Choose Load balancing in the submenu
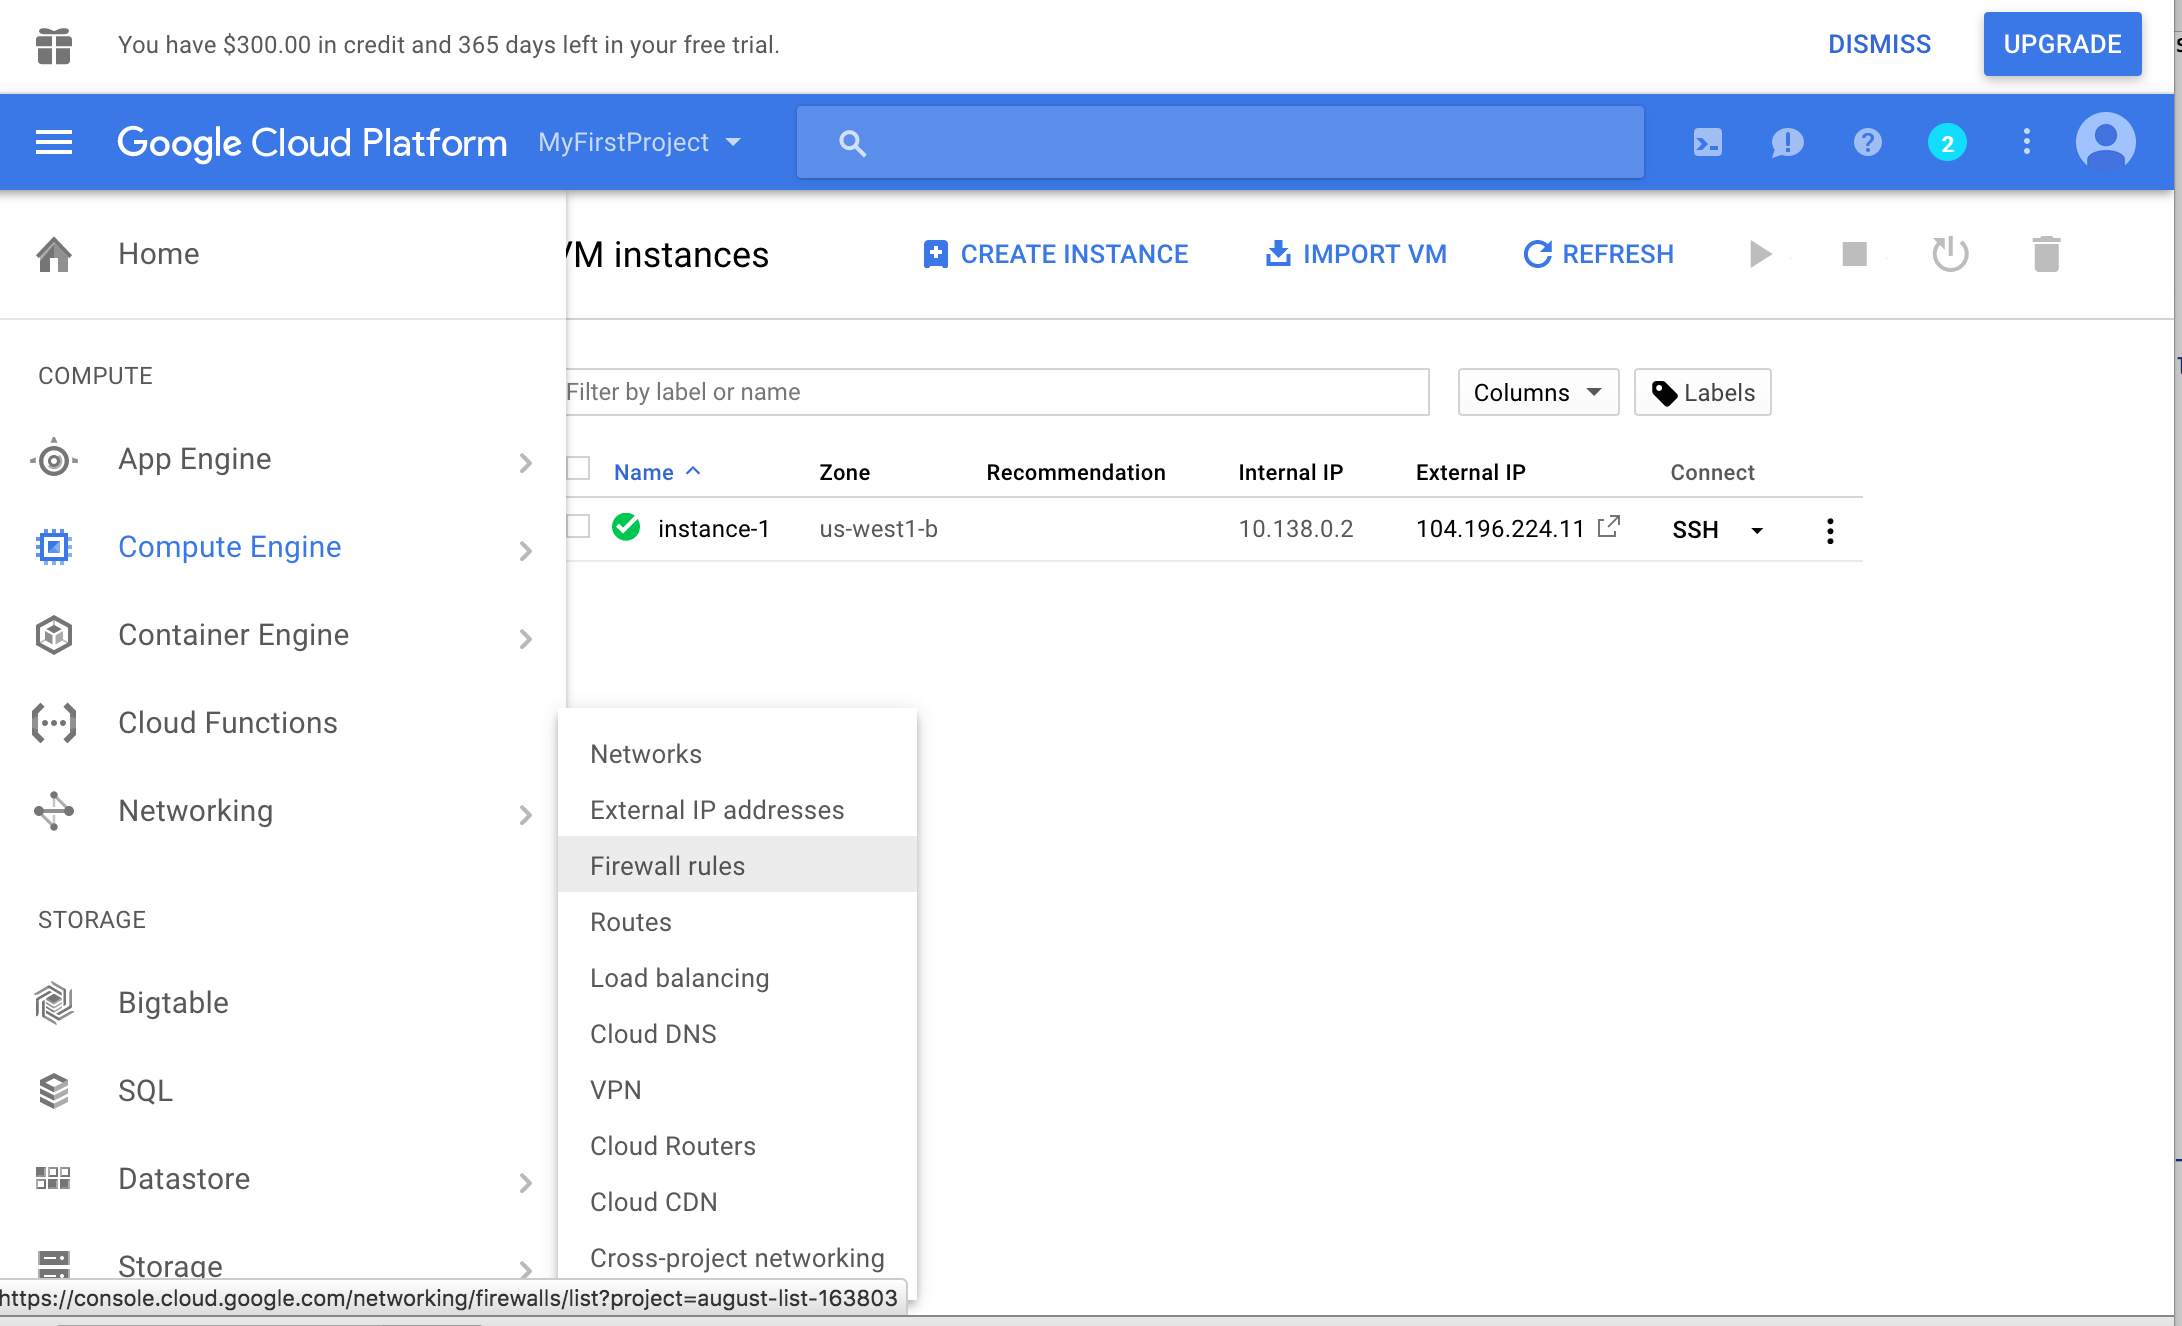 tap(679, 978)
